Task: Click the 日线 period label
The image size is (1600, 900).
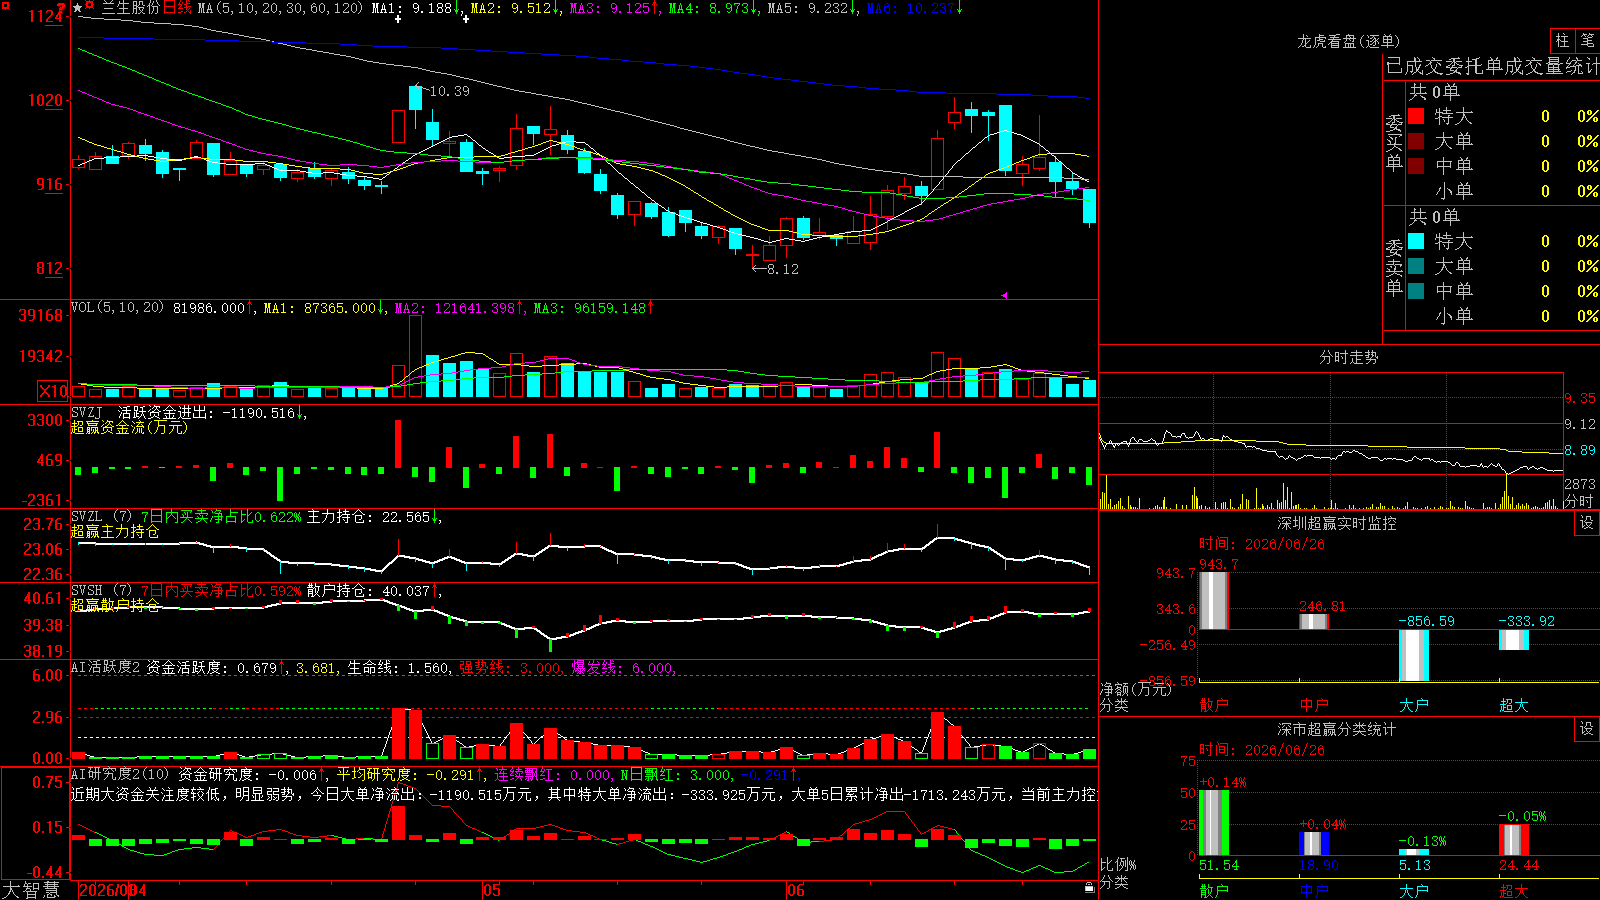Action: click(177, 8)
